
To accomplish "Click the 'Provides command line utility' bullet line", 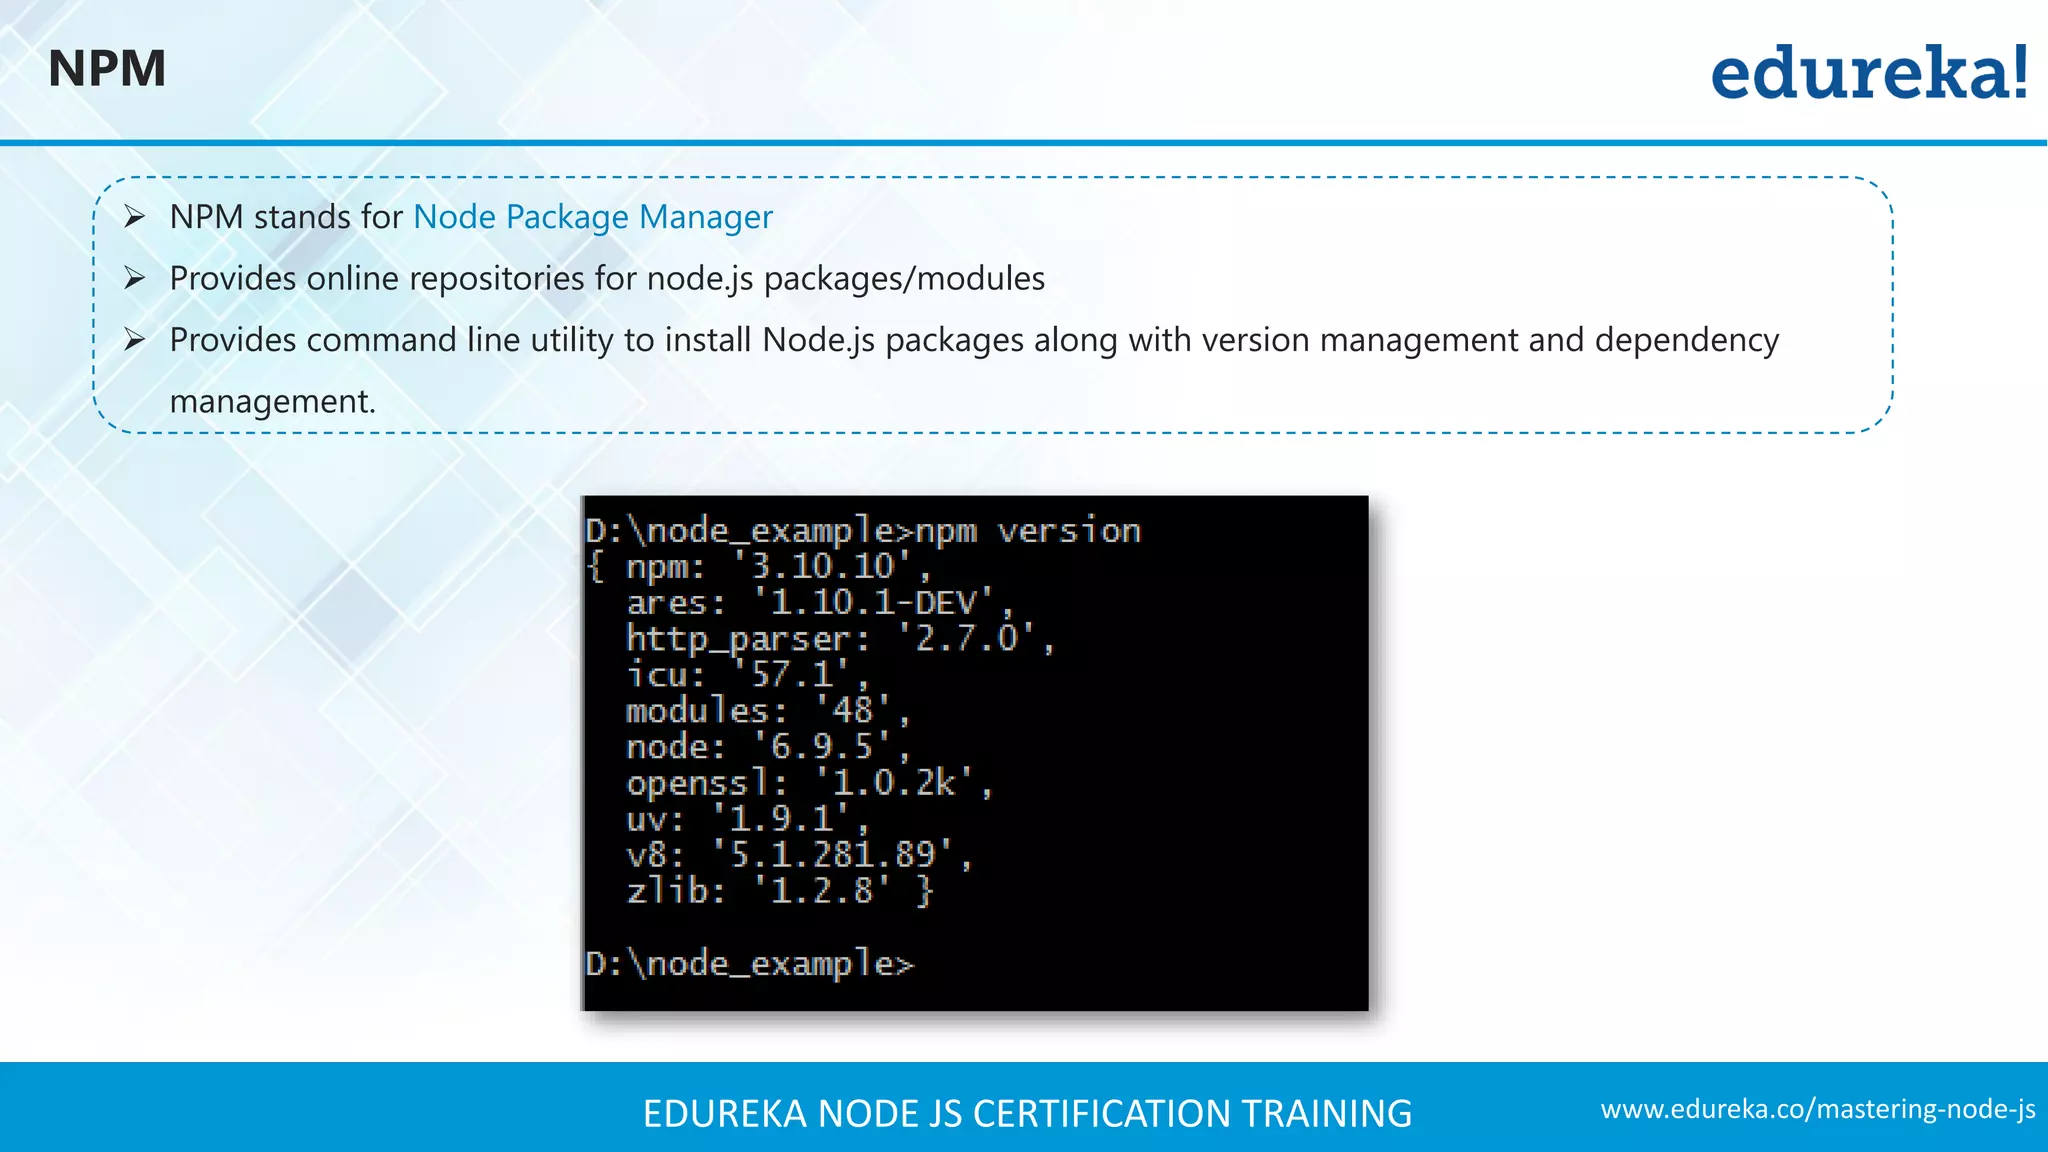I will (x=974, y=340).
